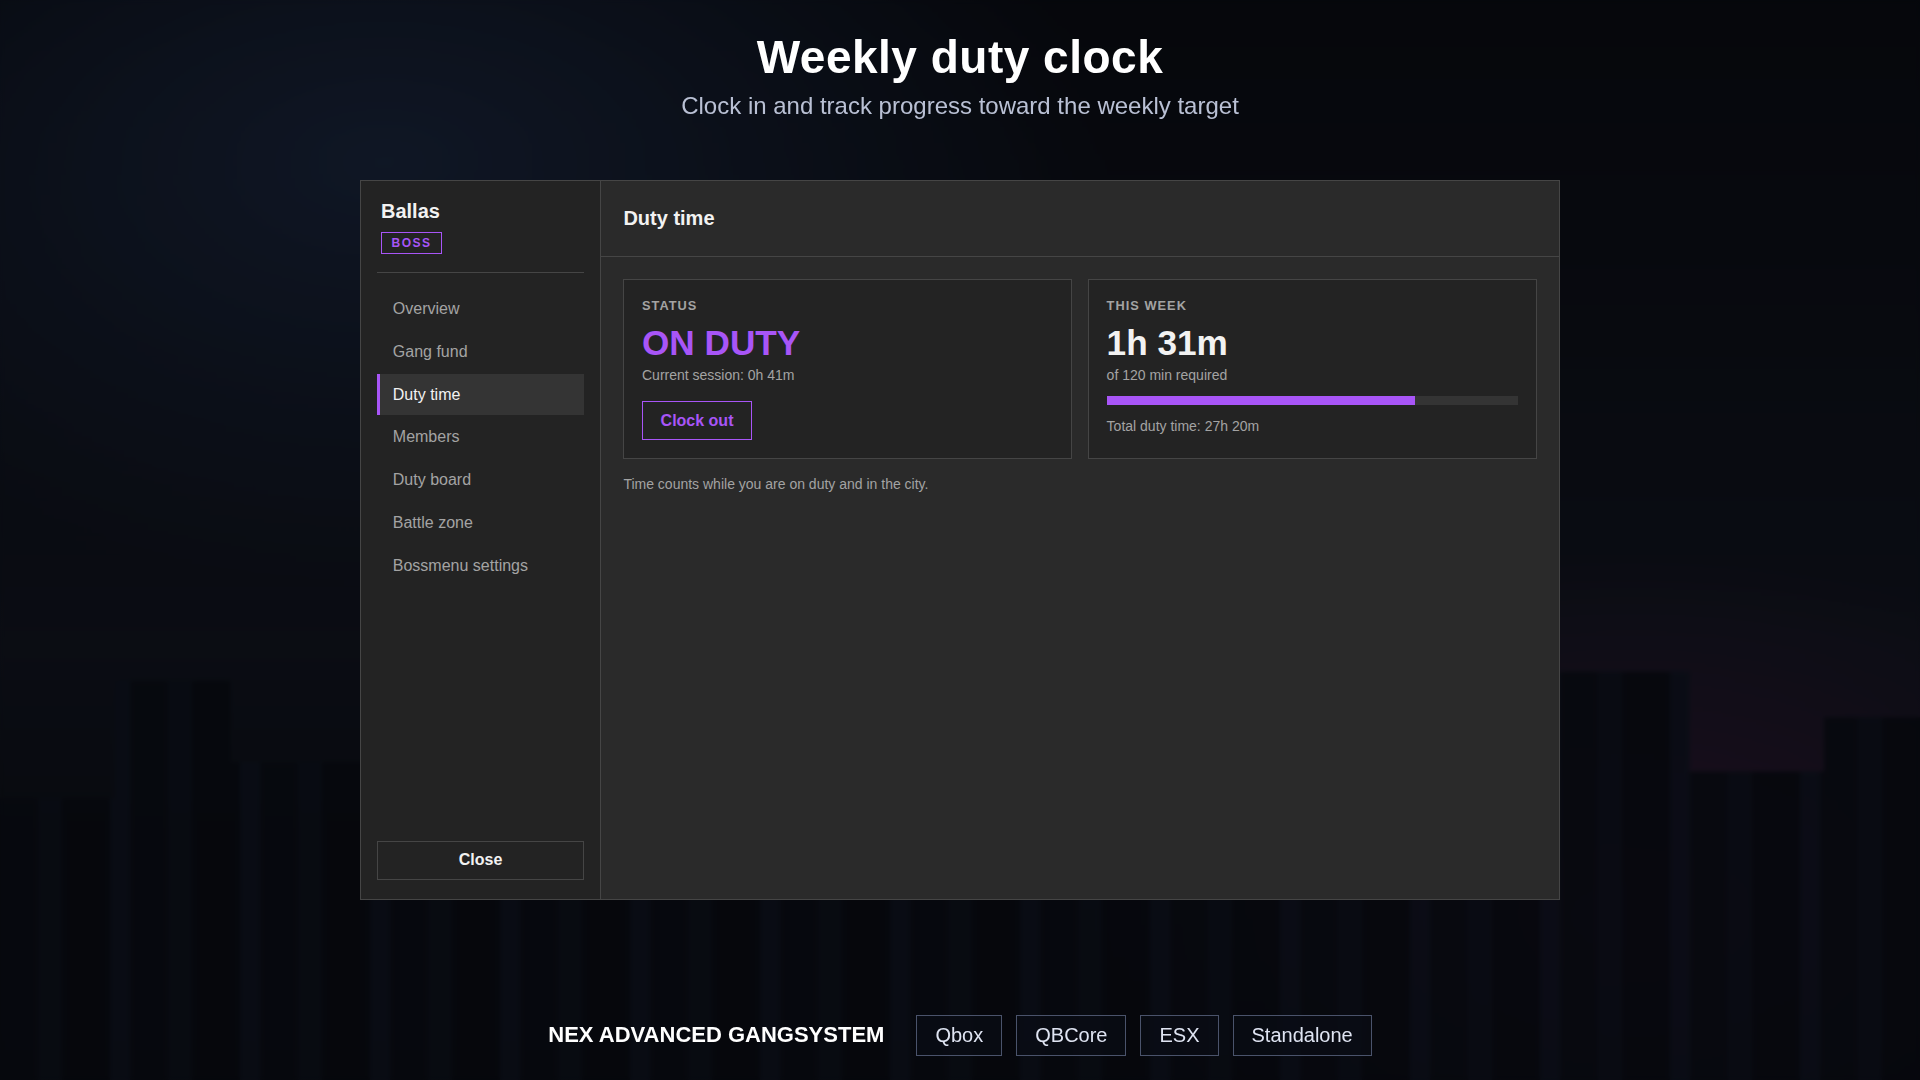Open the Battle zone section

(x=480, y=523)
